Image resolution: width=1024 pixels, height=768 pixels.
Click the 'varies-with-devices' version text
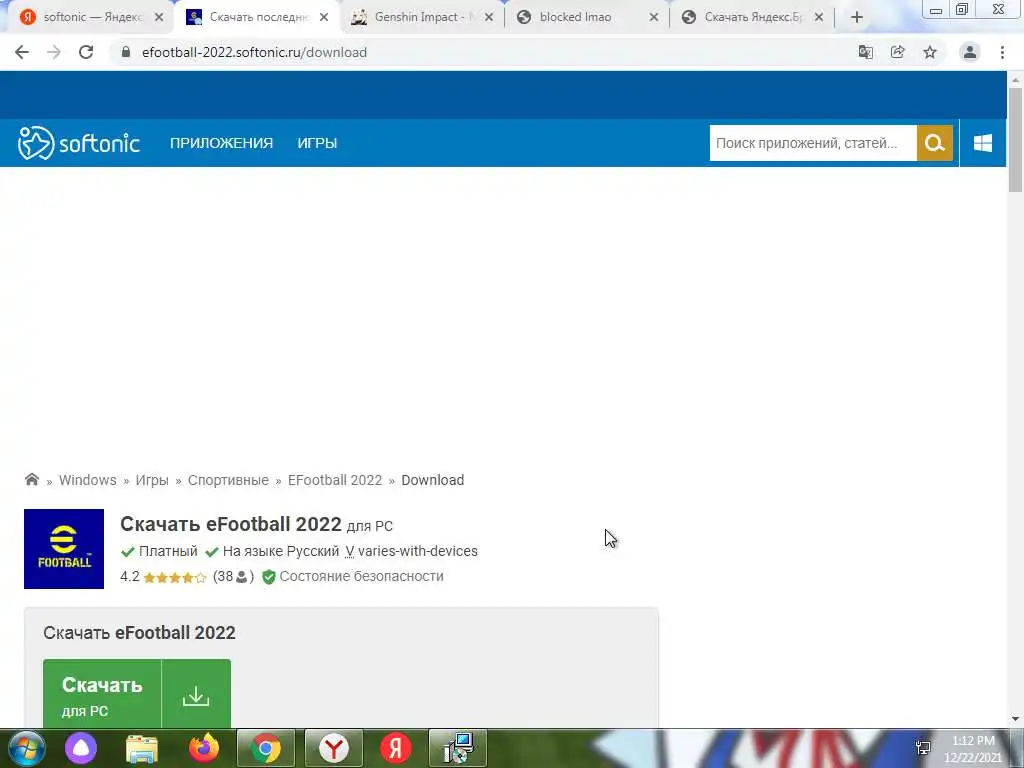pyautogui.click(x=418, y=551)
